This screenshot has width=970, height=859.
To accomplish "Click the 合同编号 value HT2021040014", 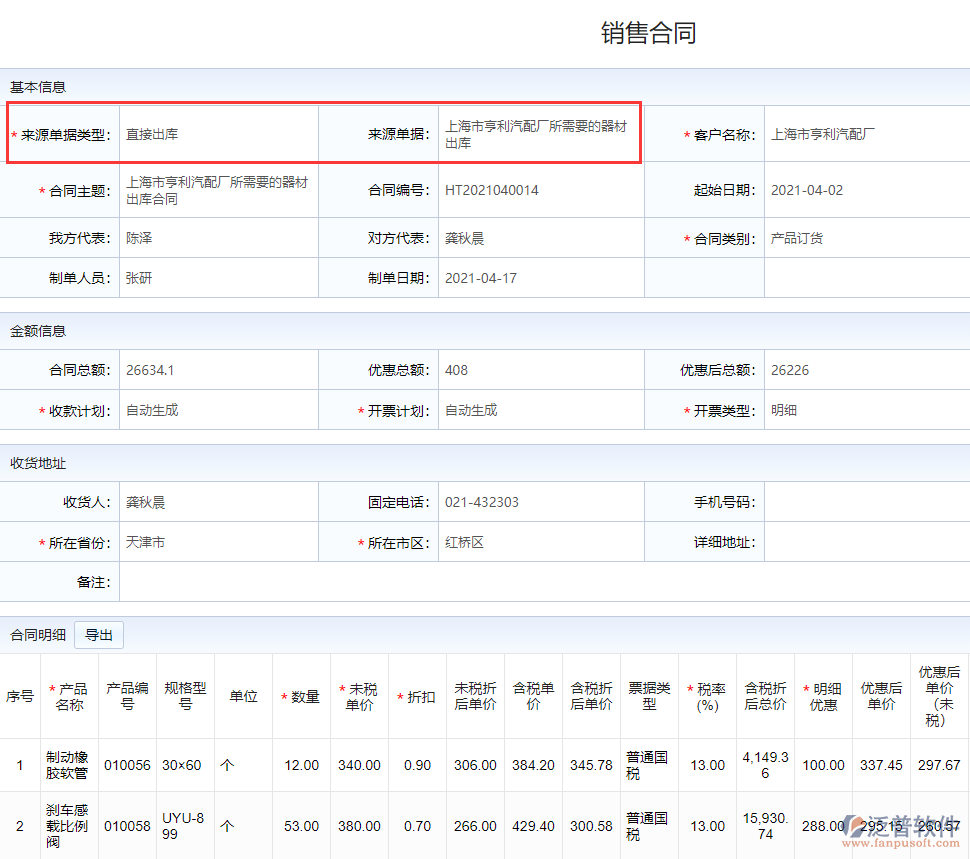I will [x=540, y=190].
